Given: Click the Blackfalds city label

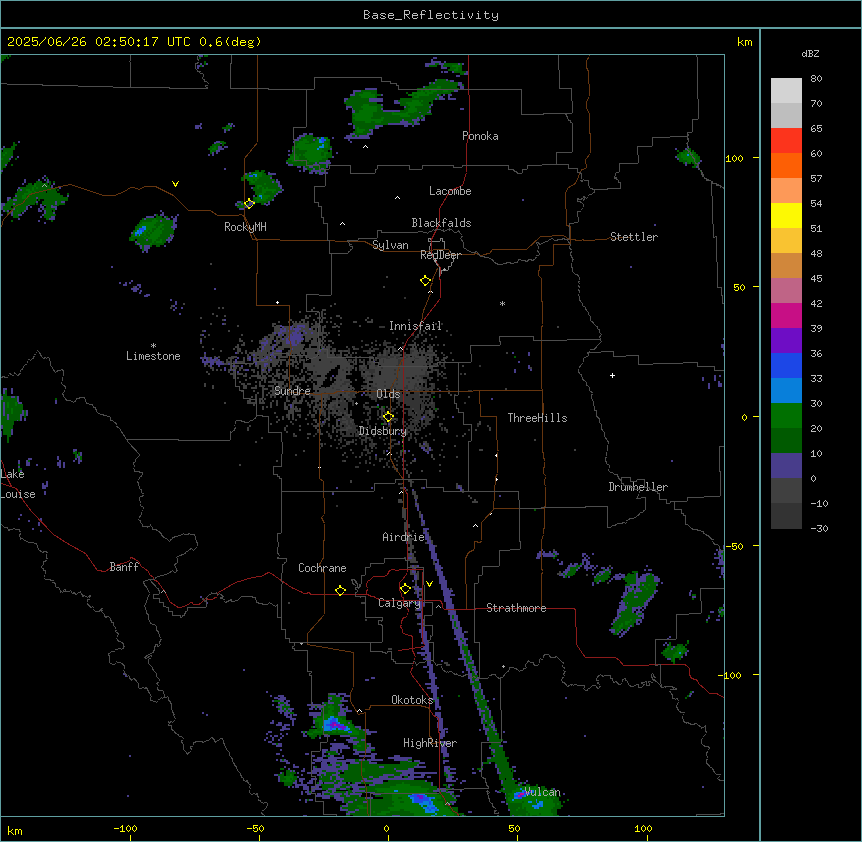Looking at the screenshot, I should click(x=441, y=223).
